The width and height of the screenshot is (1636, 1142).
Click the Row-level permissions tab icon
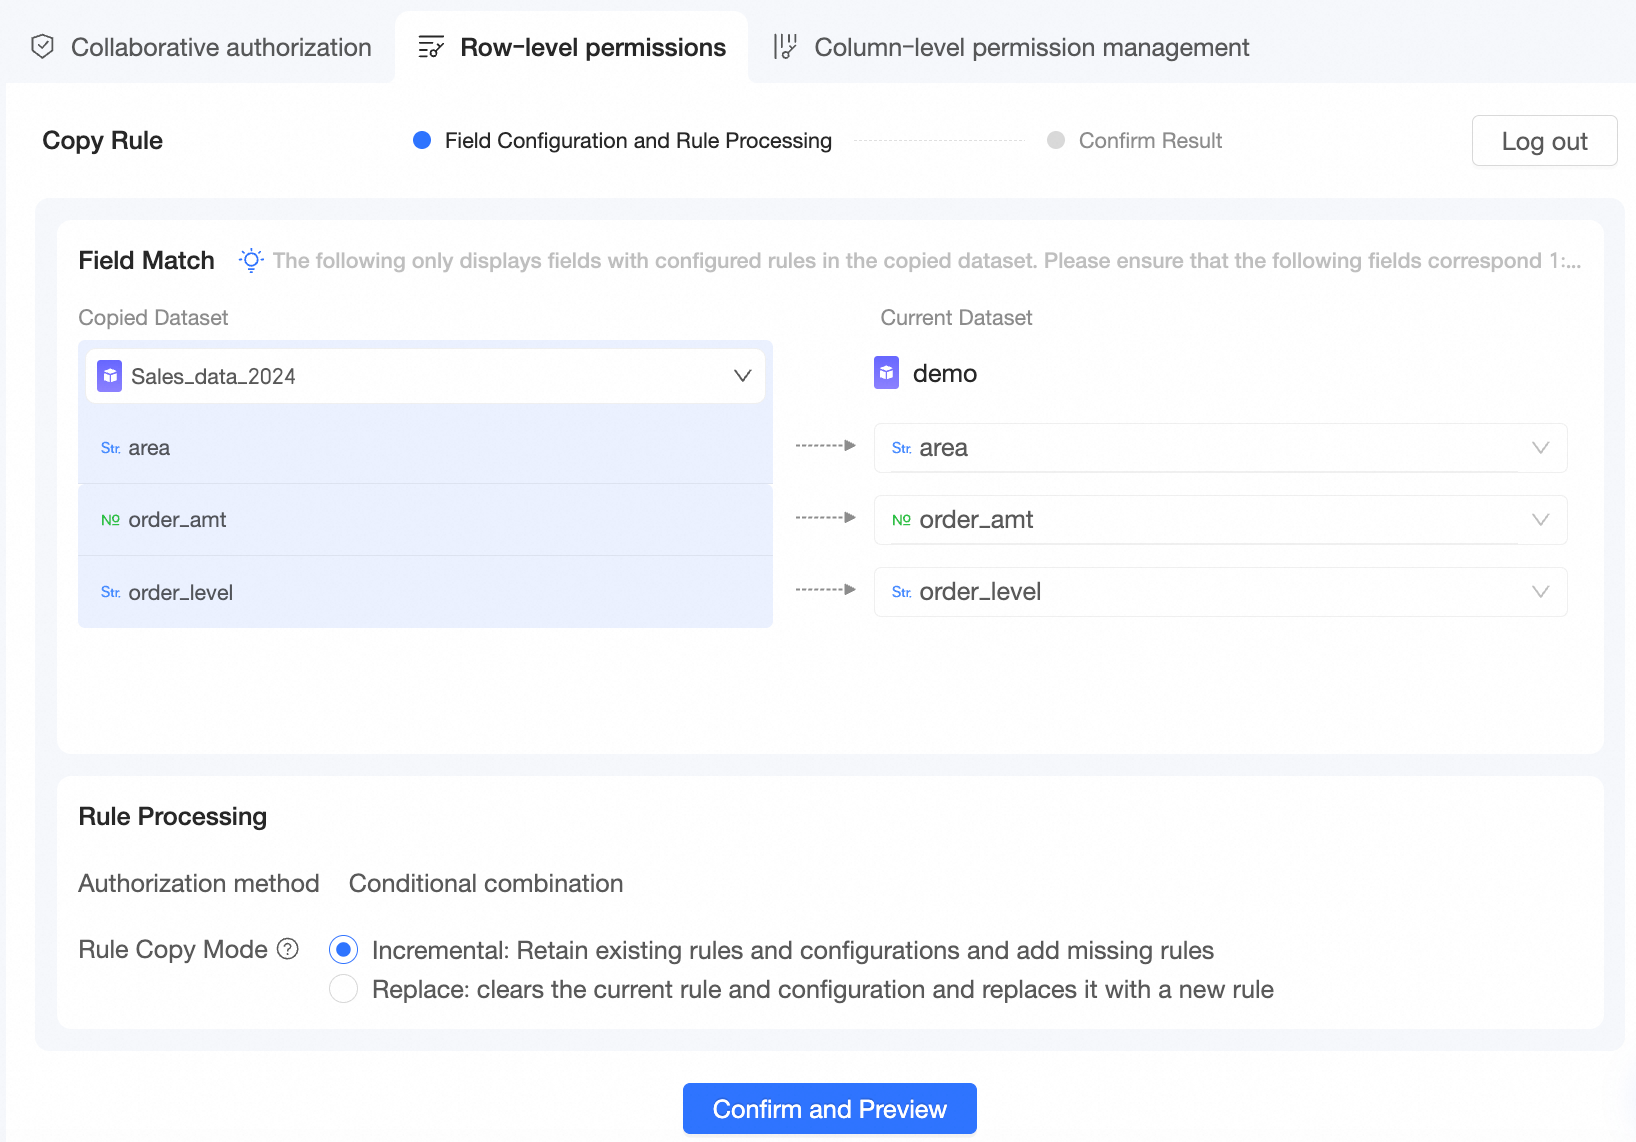coord(431,47)
